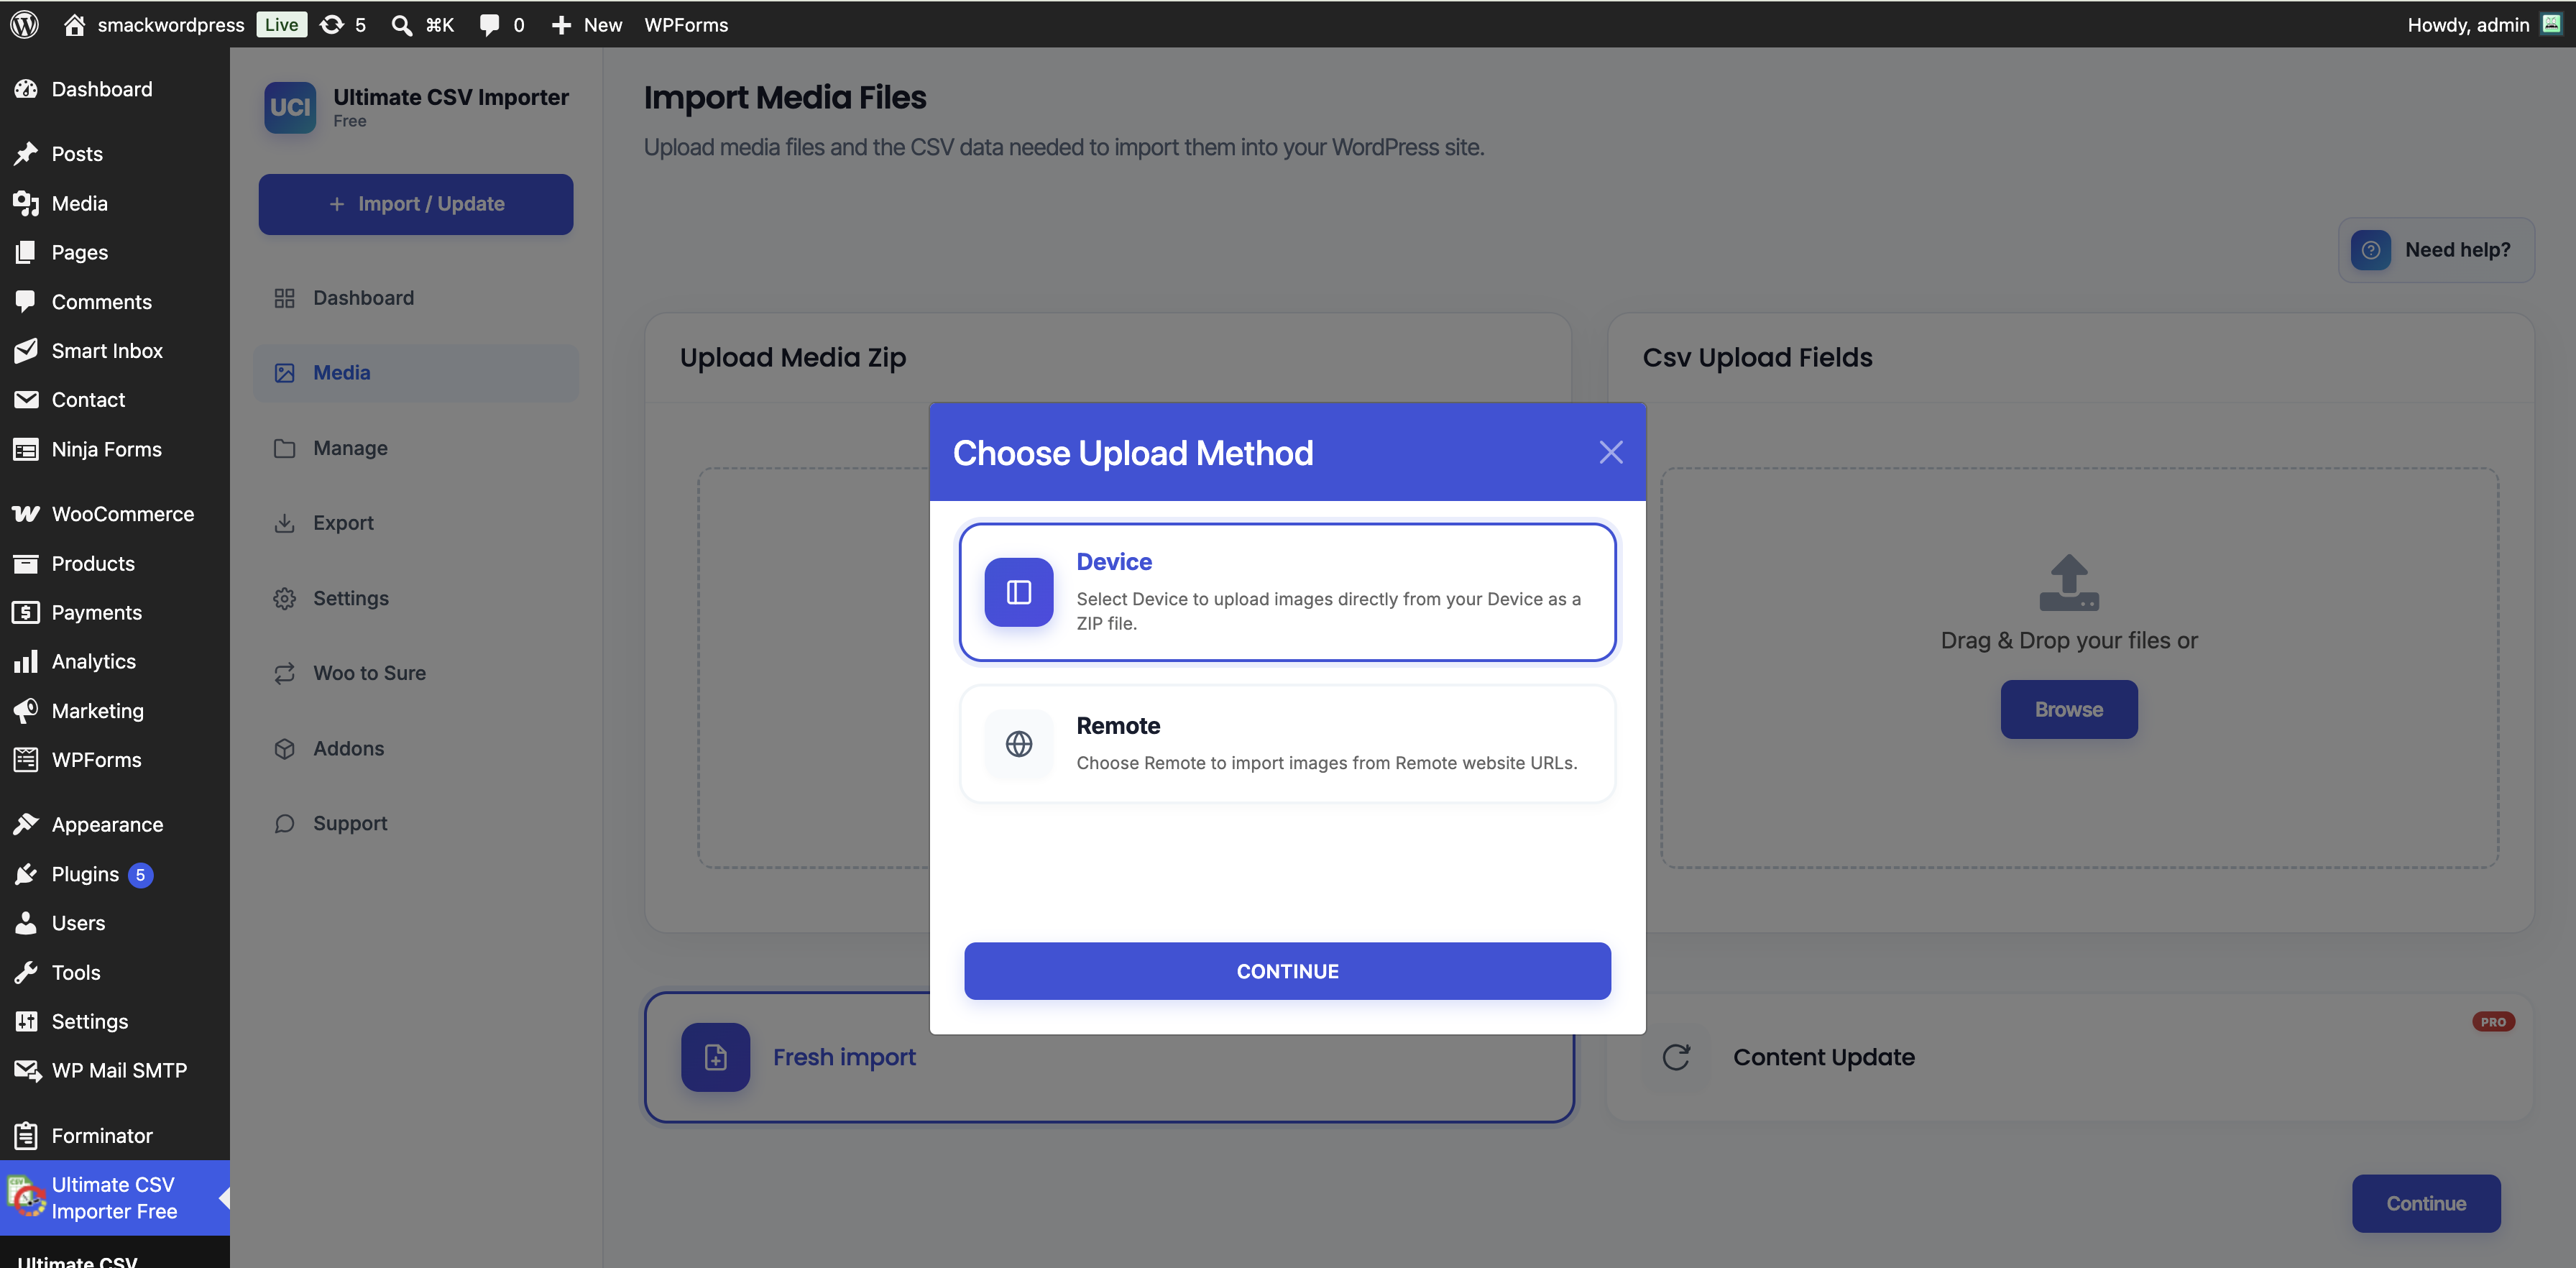Image resolution: width=2576 pixels, height=1268 pixels.
Task: Click the updates refresh icon showing 5
Action: pyautogui.click(x=332, y=24)
